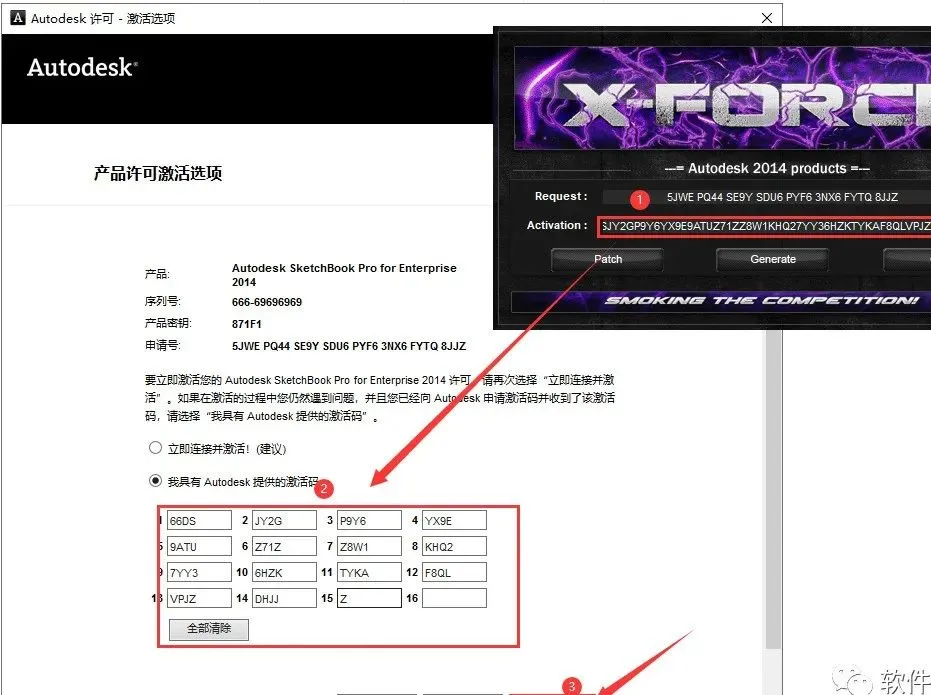
Task: Select the connect and activate now radio option
Action: click(155, 448)
